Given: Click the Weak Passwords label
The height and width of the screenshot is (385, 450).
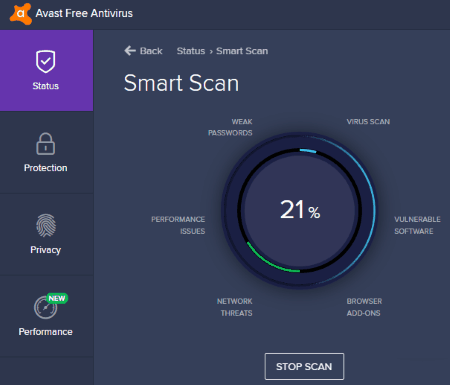Looking at the screenshot, I should [x=230, y=127].
